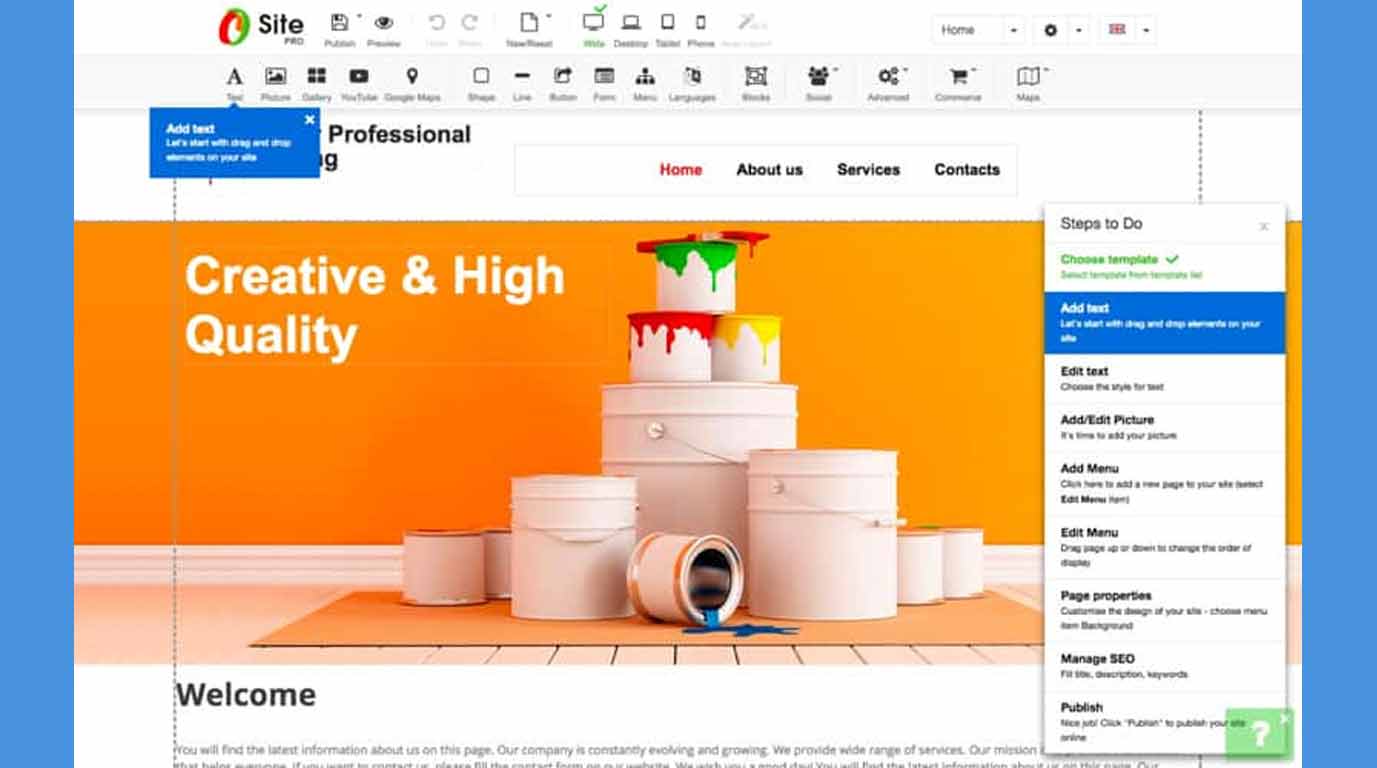Open the Maps elements dropdown
Screen dimensions: 1377x768
point(1028,83)
